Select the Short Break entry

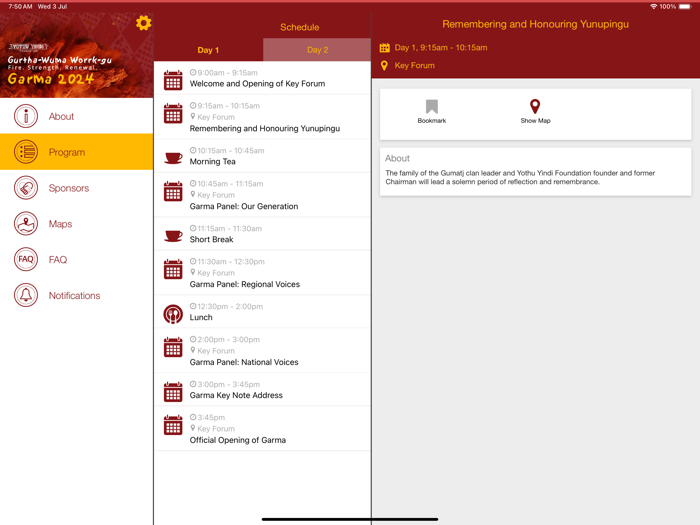coord(262,234)
